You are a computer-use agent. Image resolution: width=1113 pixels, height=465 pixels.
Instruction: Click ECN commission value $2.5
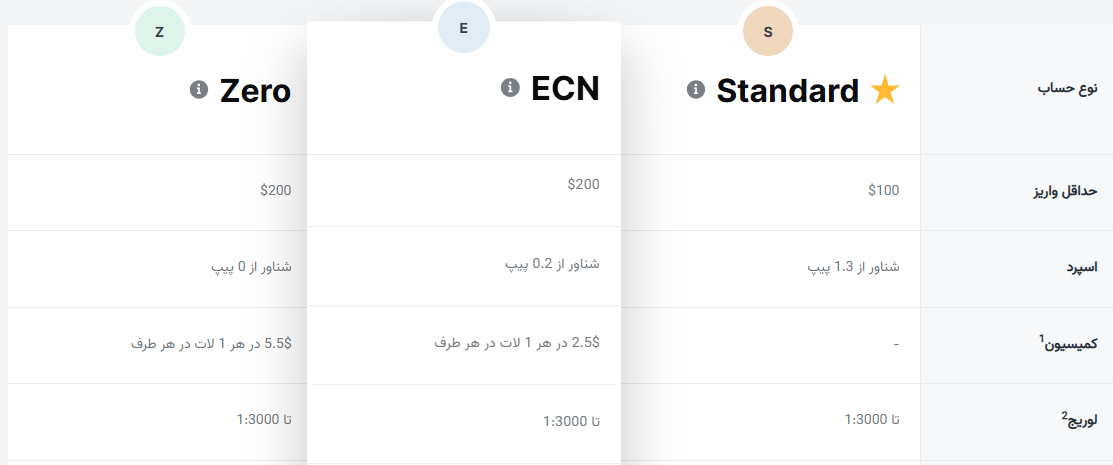click(517, 343)
